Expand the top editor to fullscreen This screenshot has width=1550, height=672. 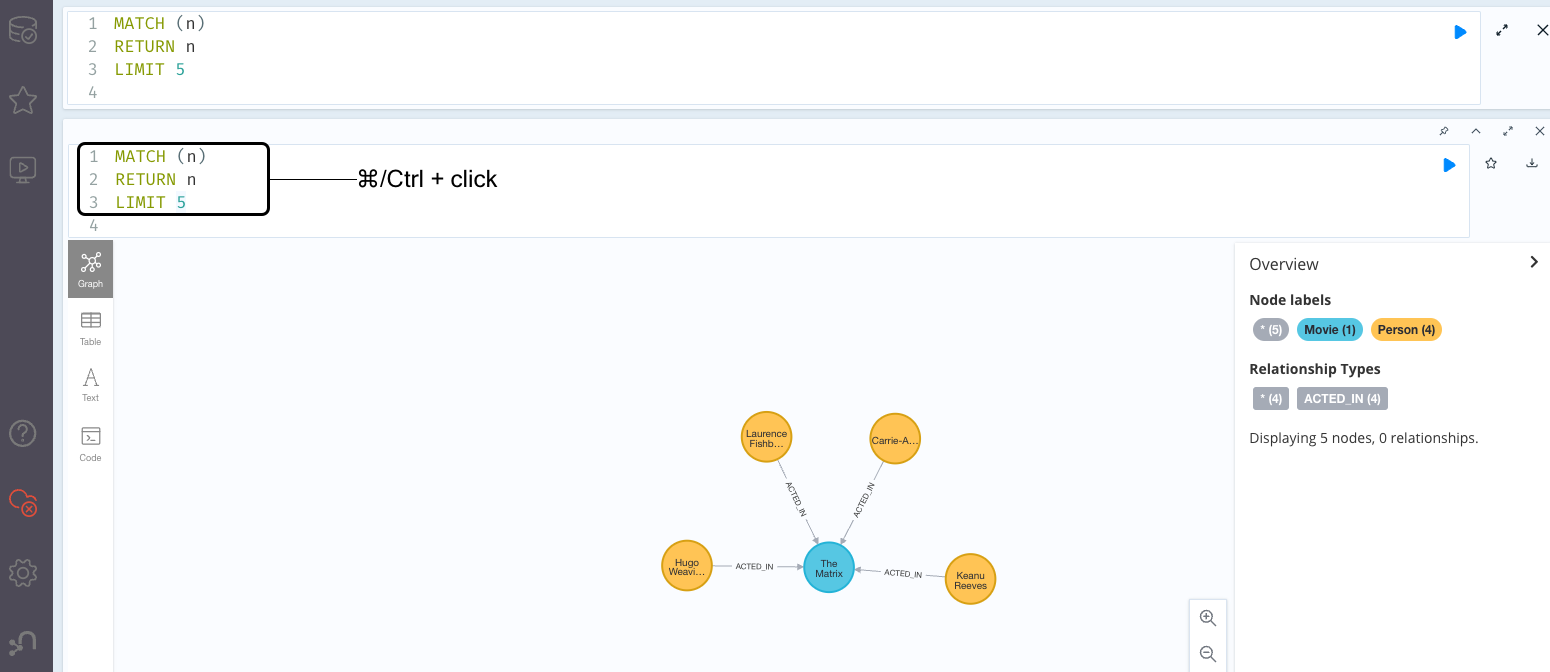pyautogui.click(x=1501, y=31)
